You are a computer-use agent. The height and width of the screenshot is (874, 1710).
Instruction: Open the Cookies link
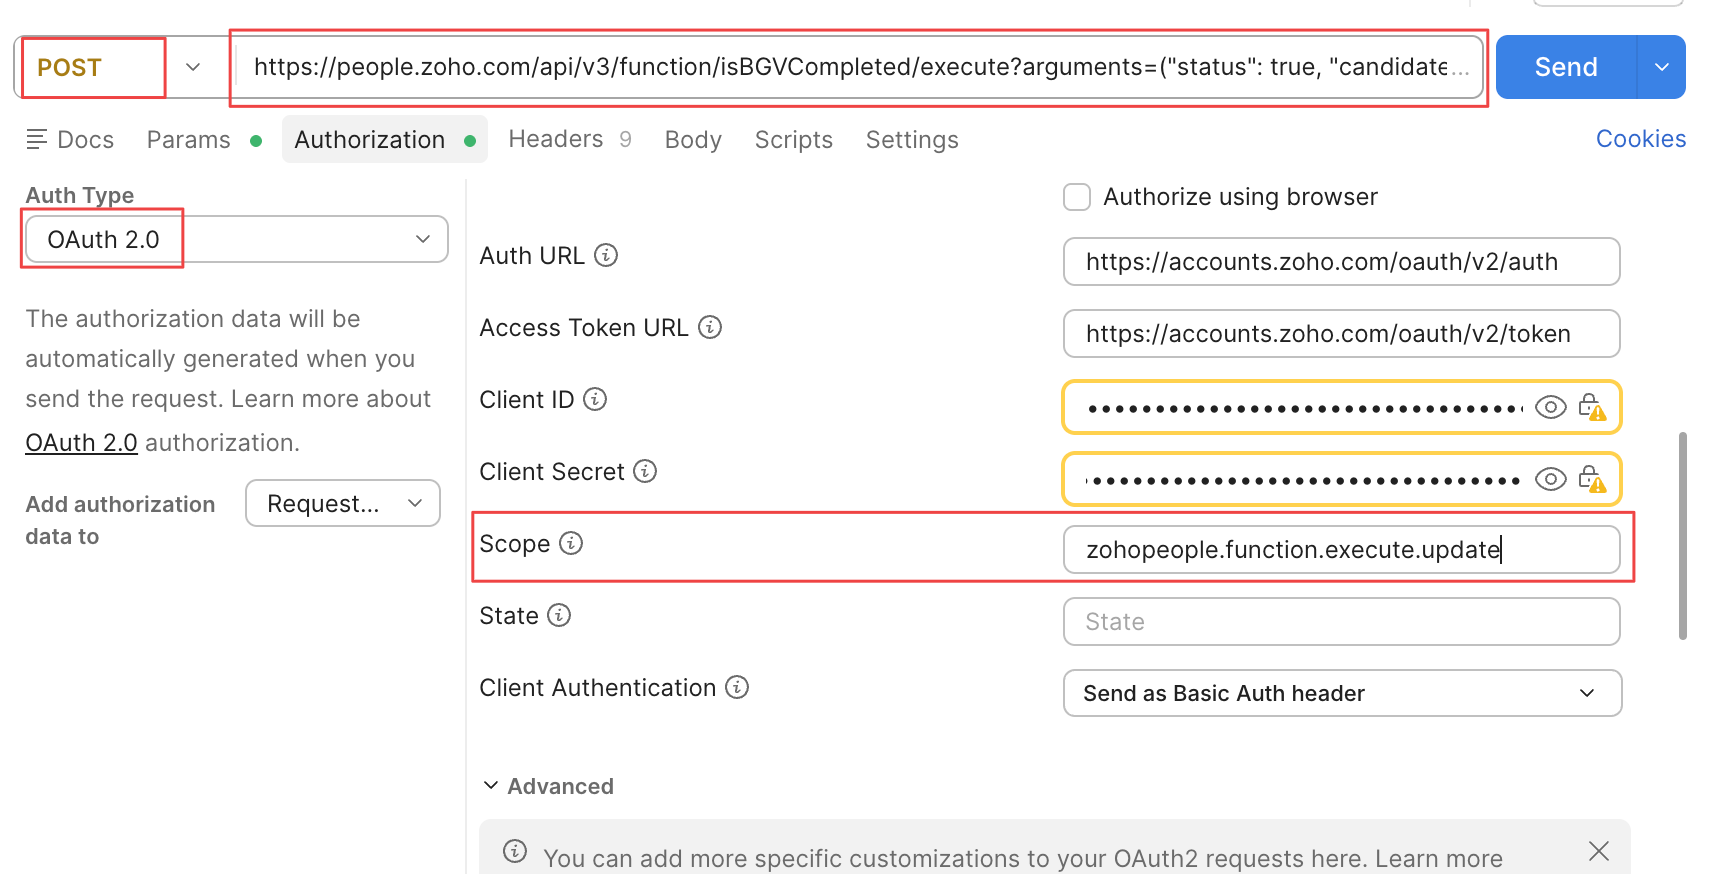(1641, 138)
